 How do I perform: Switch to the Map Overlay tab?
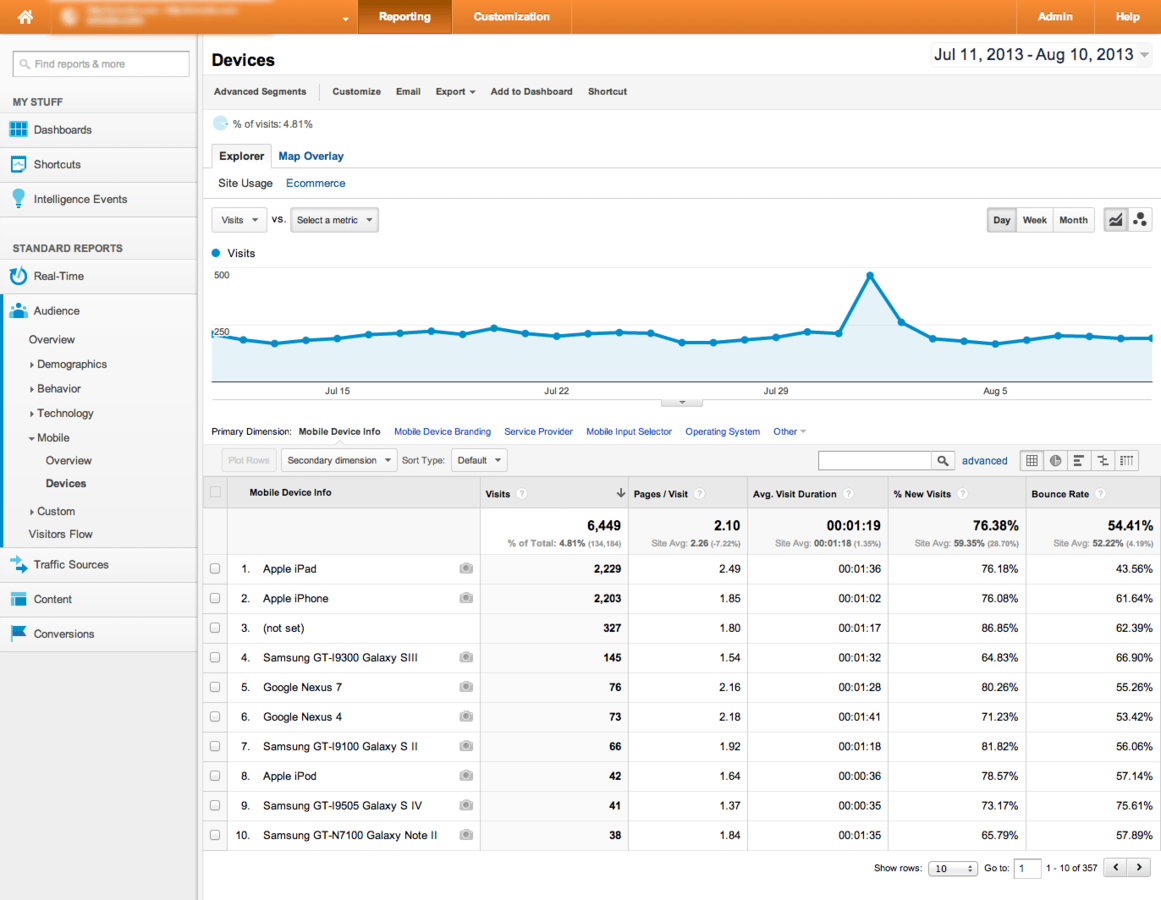[x=311, y=156]
